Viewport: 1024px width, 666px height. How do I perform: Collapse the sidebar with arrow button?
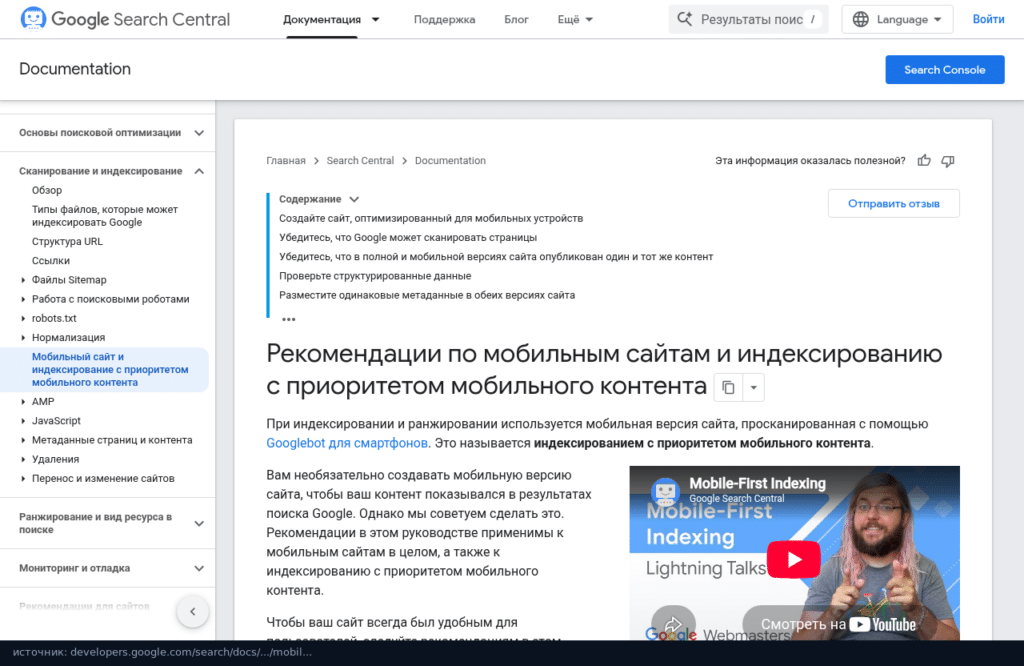click(193, 612)
